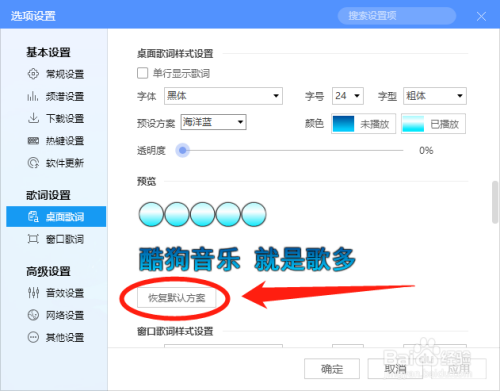Screen dimensions: 500x391
Task: Open the 预设方案 dropdown showing 海洋蓝
Action: (214, 122)
